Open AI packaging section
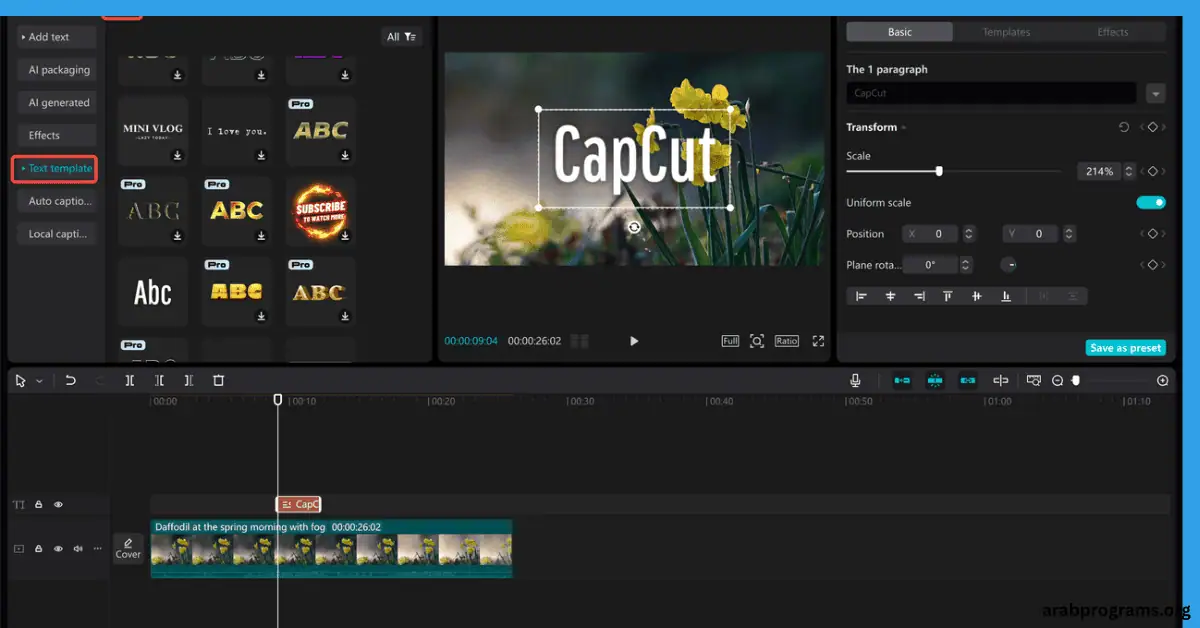This screenshot has height=628, width=1200. coord(57,70)
